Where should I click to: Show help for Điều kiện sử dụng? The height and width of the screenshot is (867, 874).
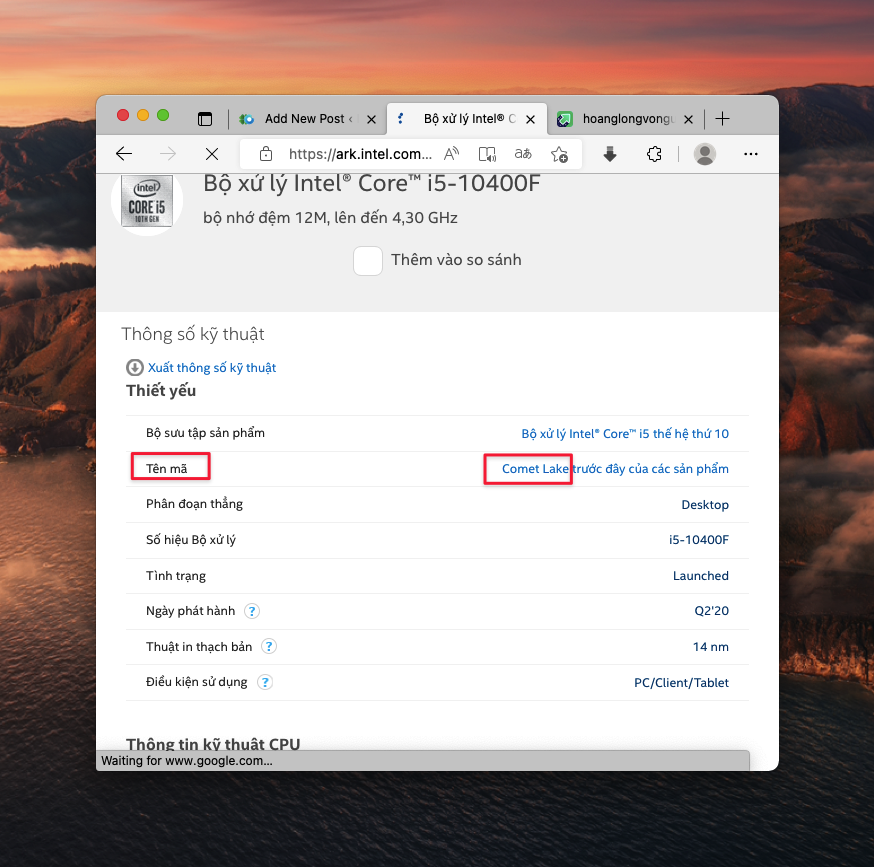click(x=265, y=683)
